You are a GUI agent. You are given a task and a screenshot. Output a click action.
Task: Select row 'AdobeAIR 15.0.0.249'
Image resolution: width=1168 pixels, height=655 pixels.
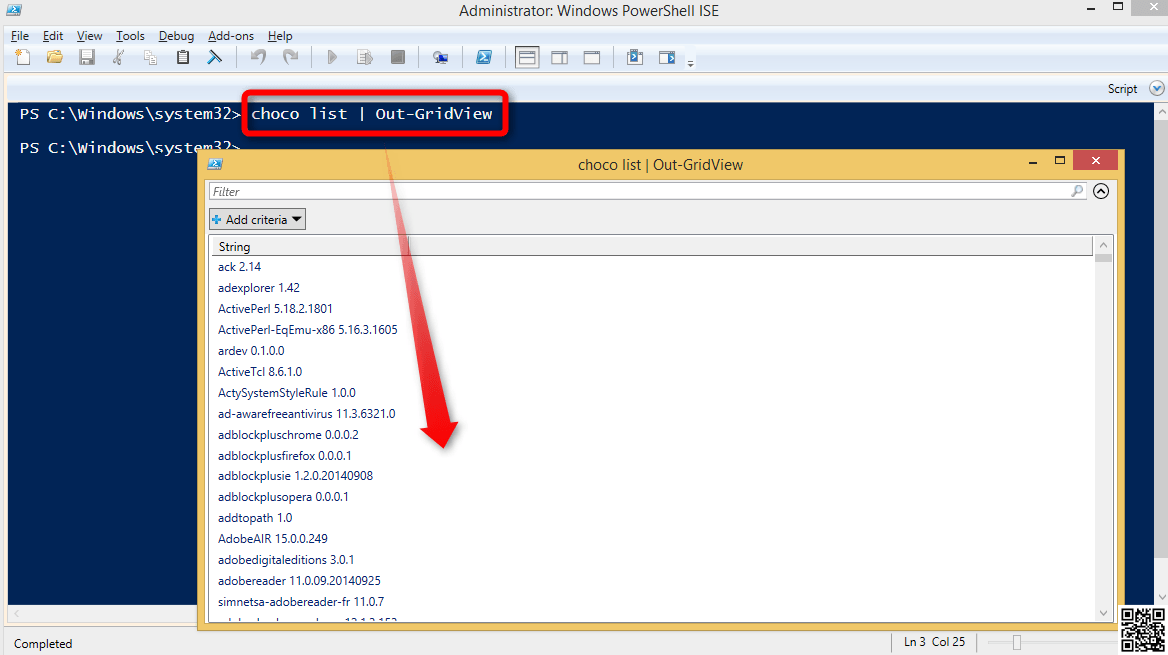(x=652, y=538)
